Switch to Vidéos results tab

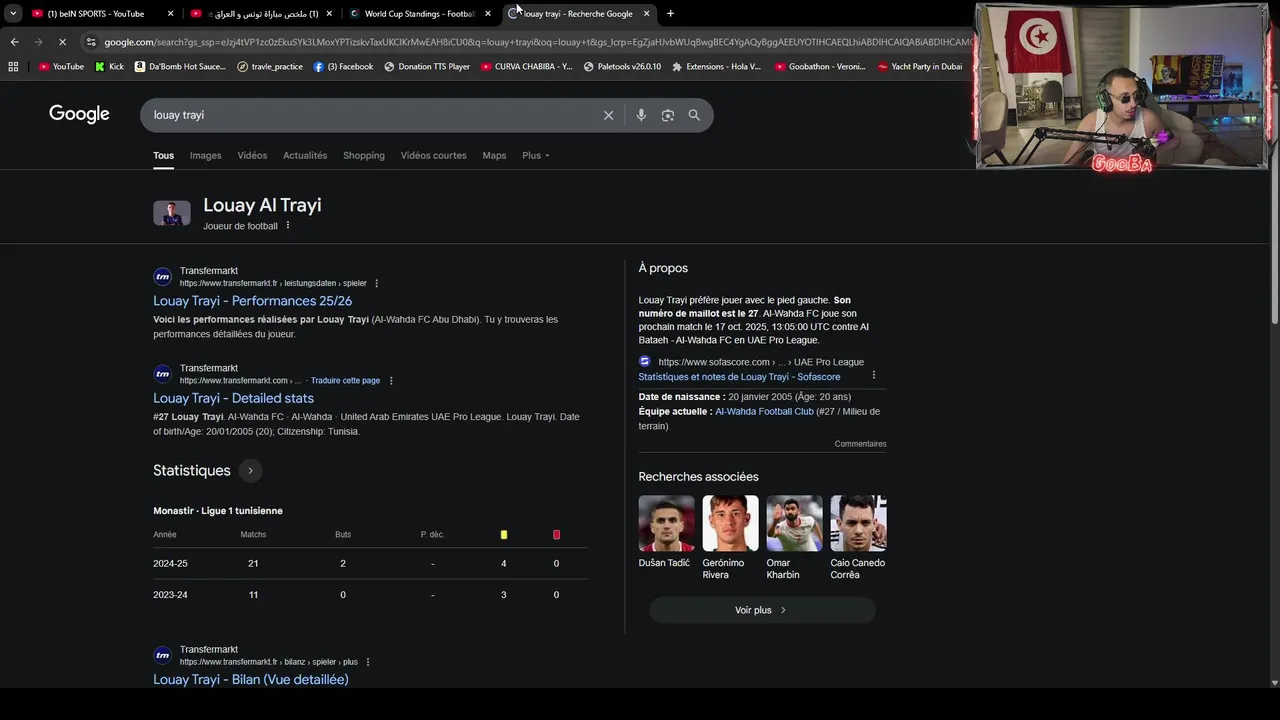pos(252,155)
